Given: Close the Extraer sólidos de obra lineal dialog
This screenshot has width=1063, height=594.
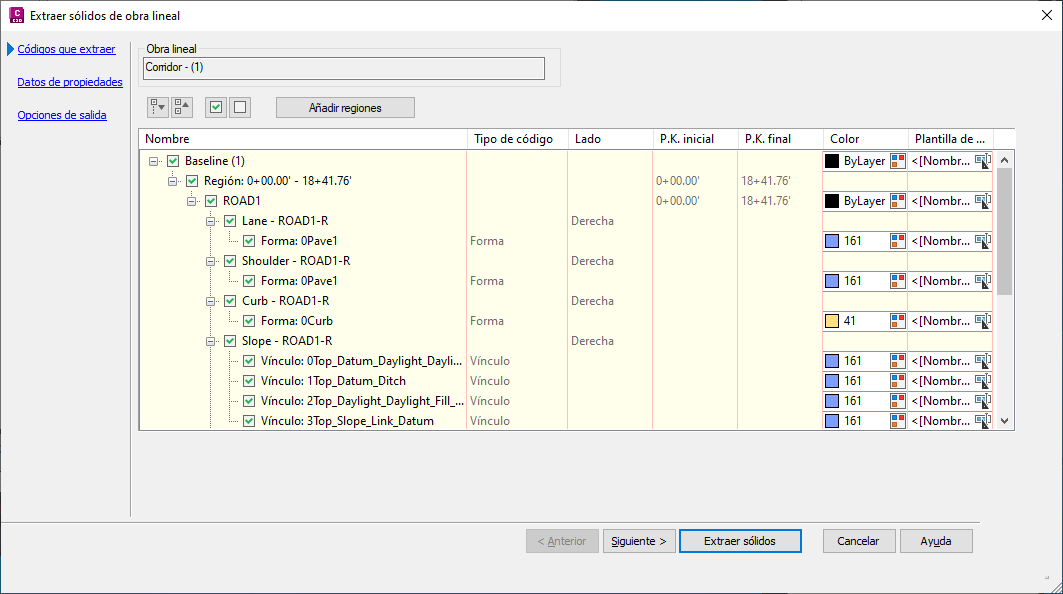Looking at the screenshot, I should tap(1047, 15).
